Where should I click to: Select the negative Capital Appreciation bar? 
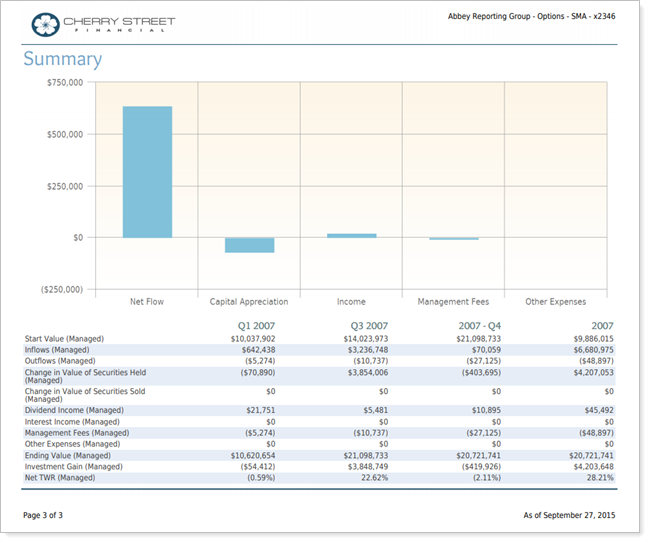[249, 245]
